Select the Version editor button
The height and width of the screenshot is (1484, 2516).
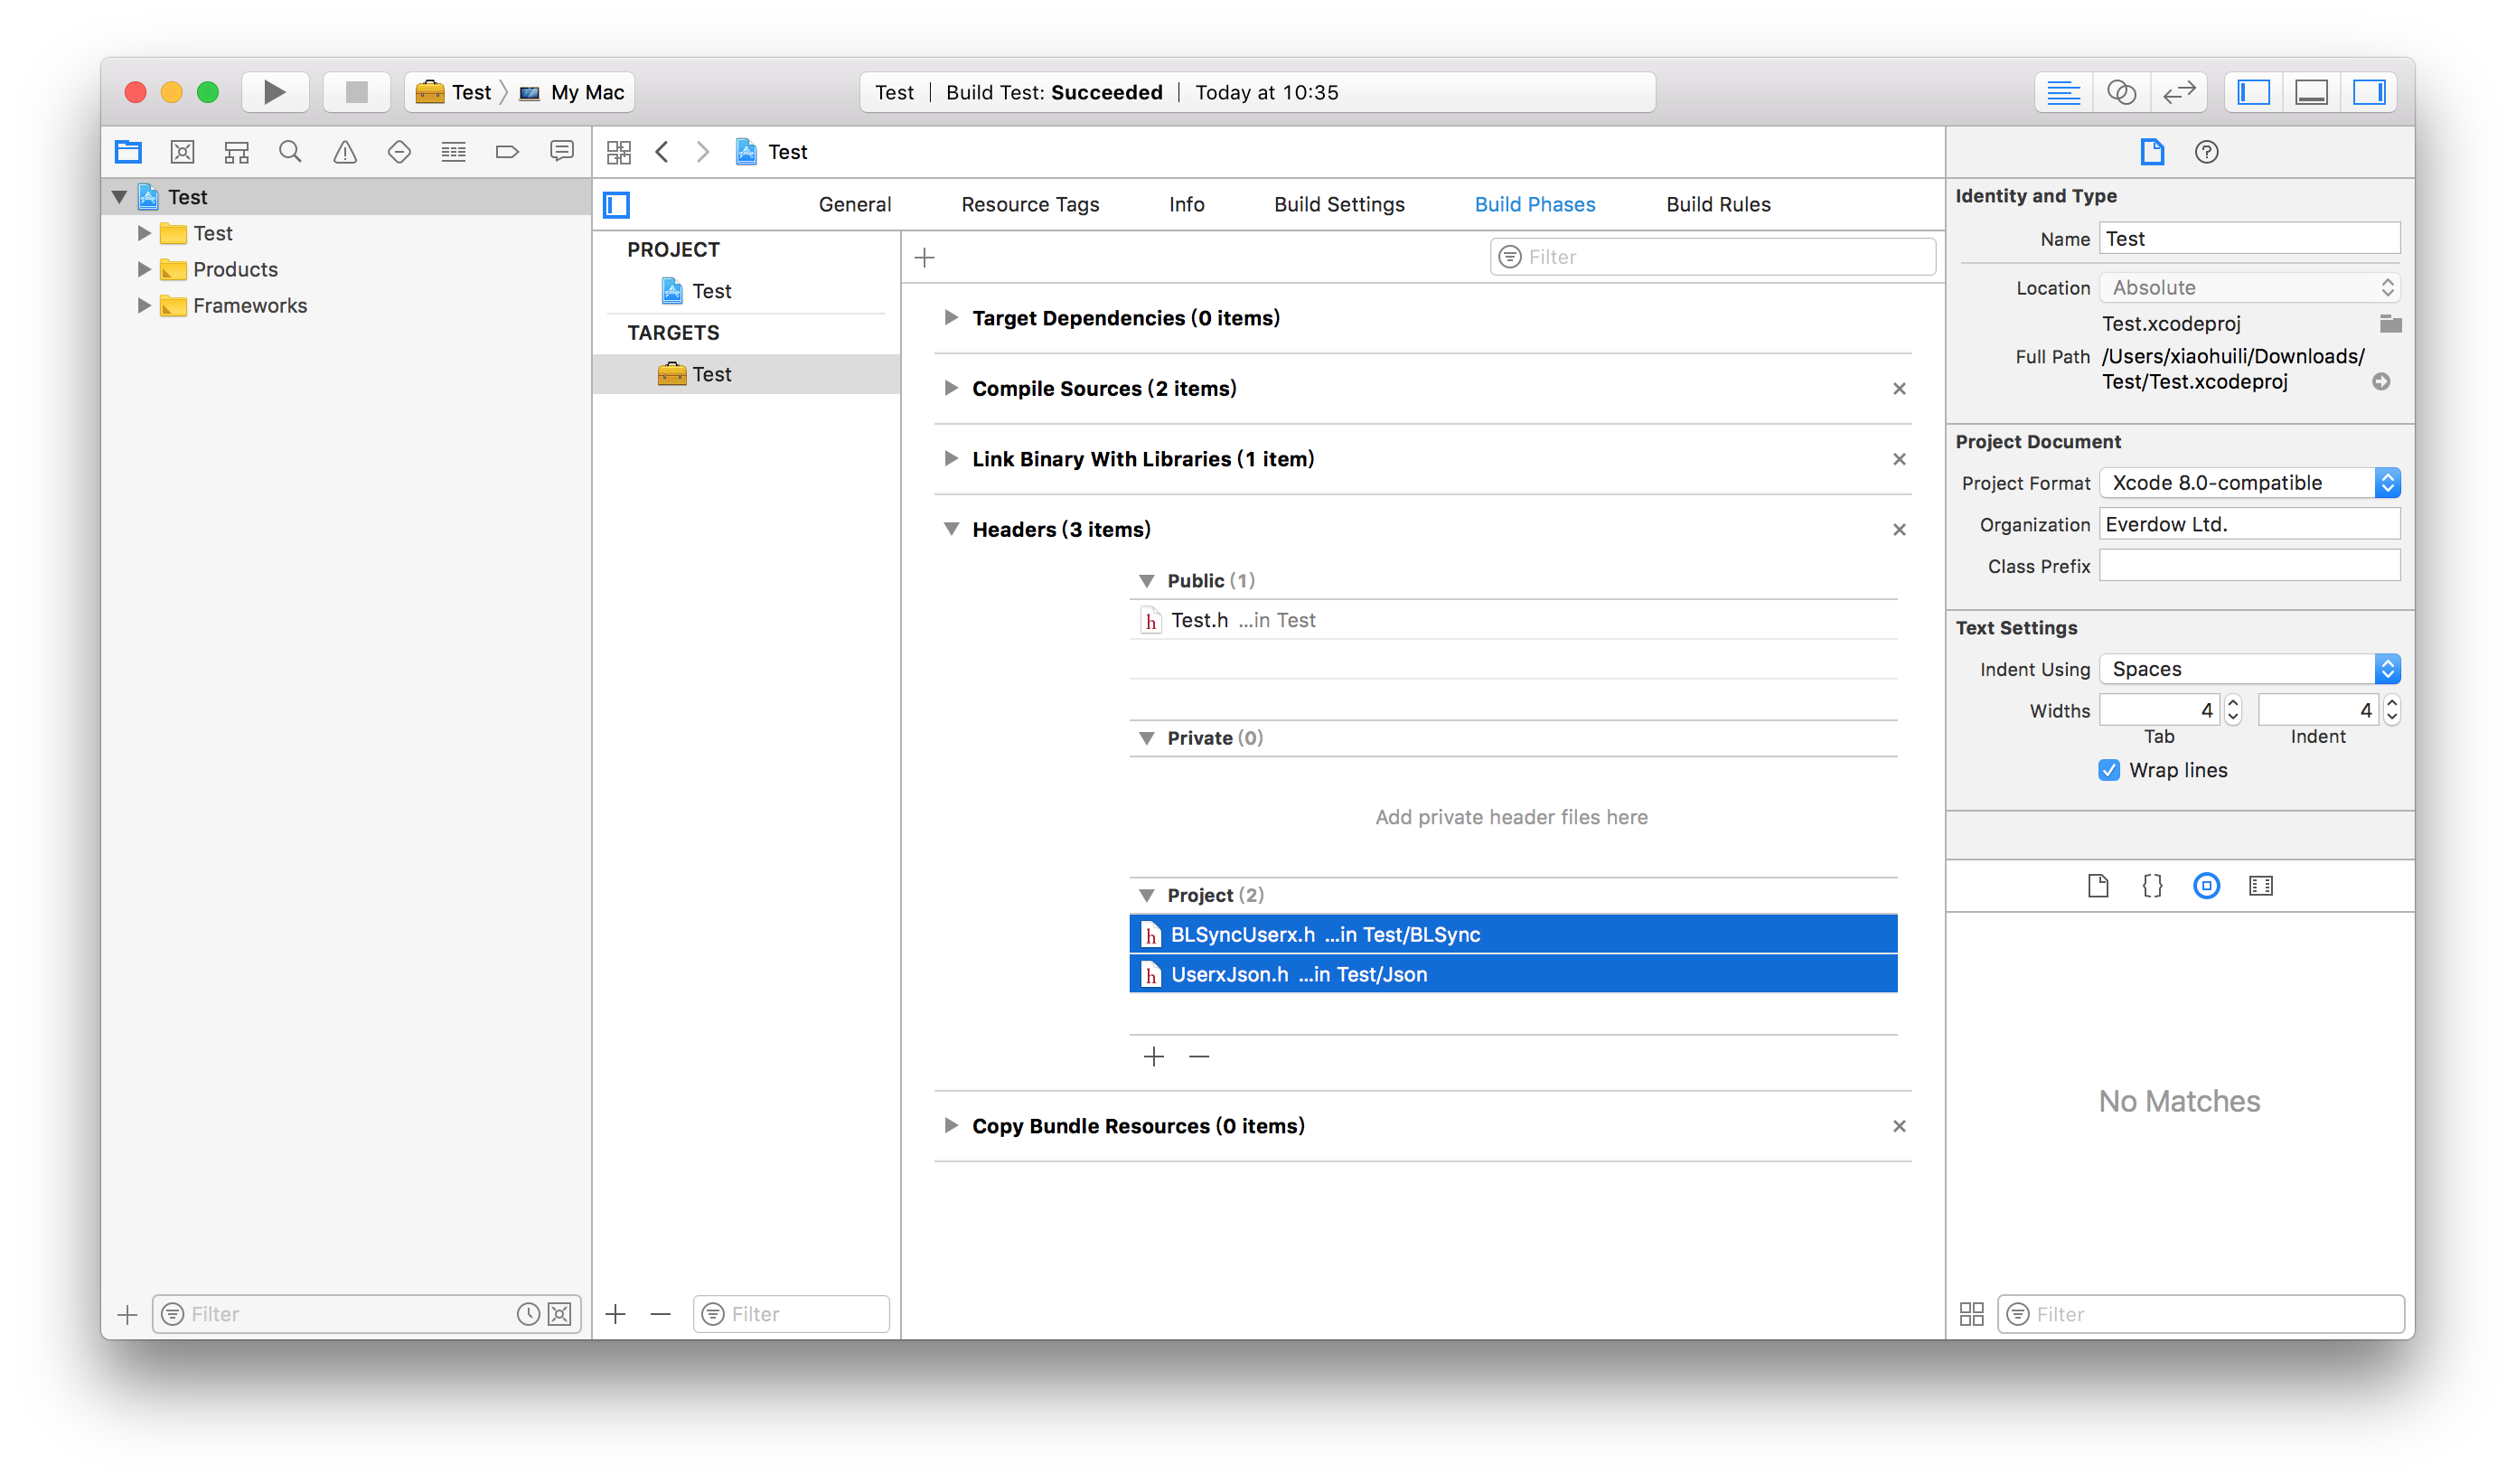[x=2179, y=92]
